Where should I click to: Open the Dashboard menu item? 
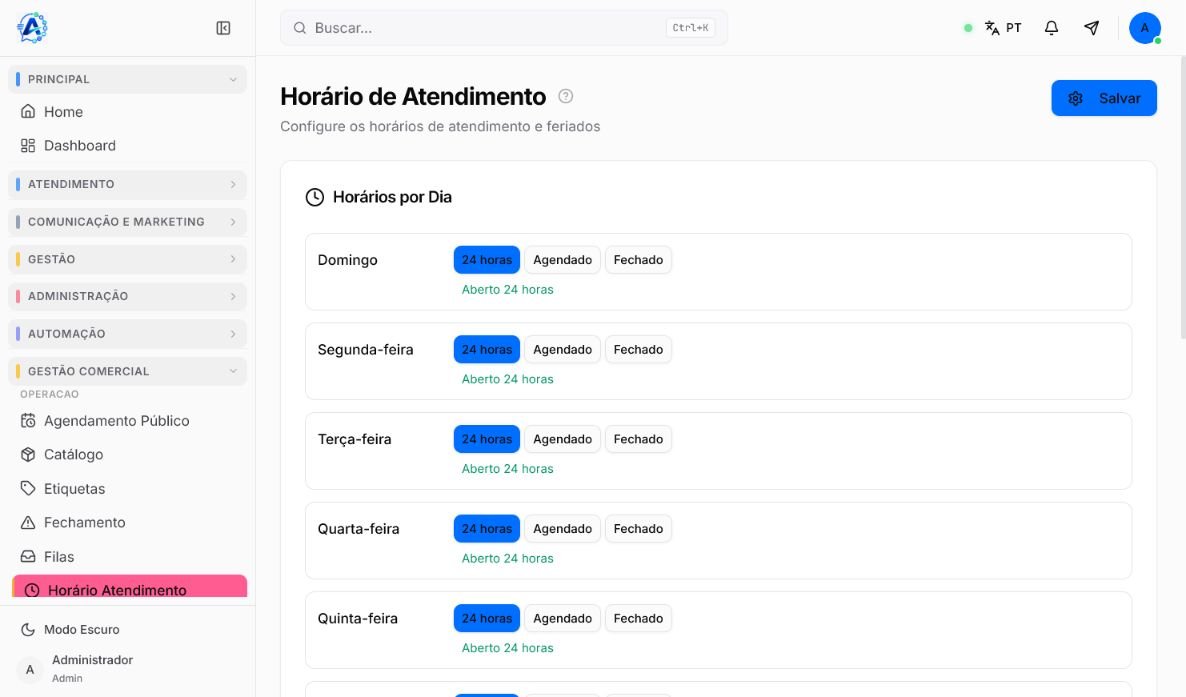(127, 145)
